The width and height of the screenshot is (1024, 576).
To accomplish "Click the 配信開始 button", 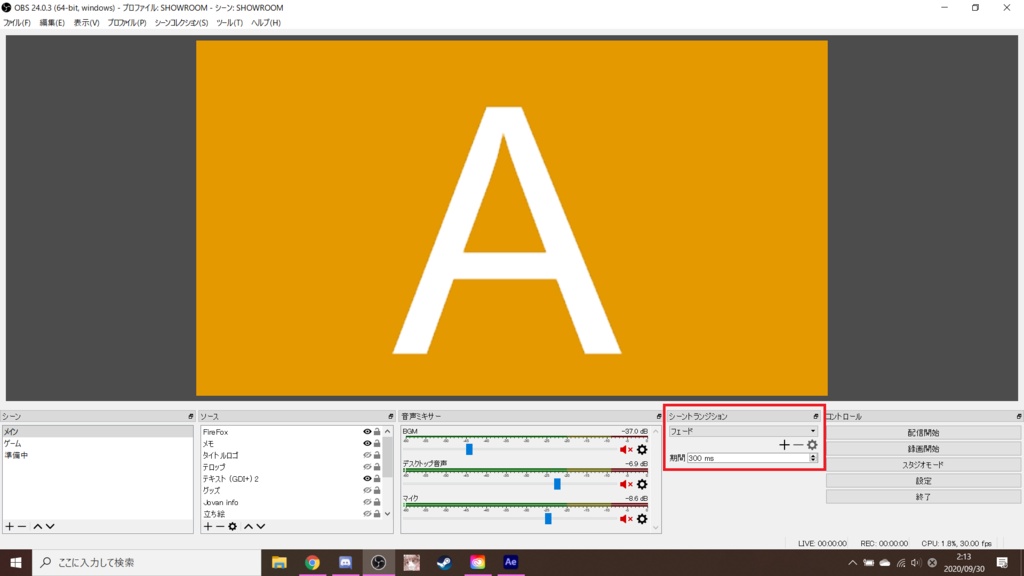I will [923, 433].
